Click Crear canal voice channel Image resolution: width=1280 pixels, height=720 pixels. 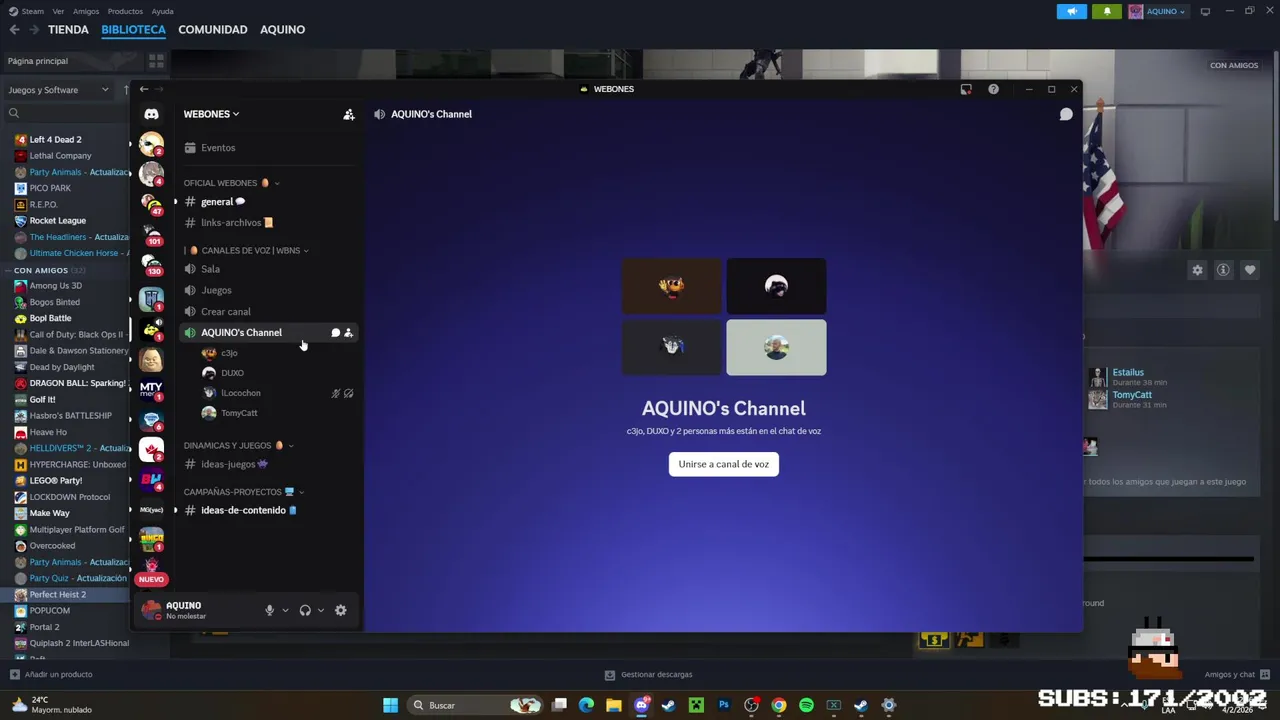click(268, 312)
